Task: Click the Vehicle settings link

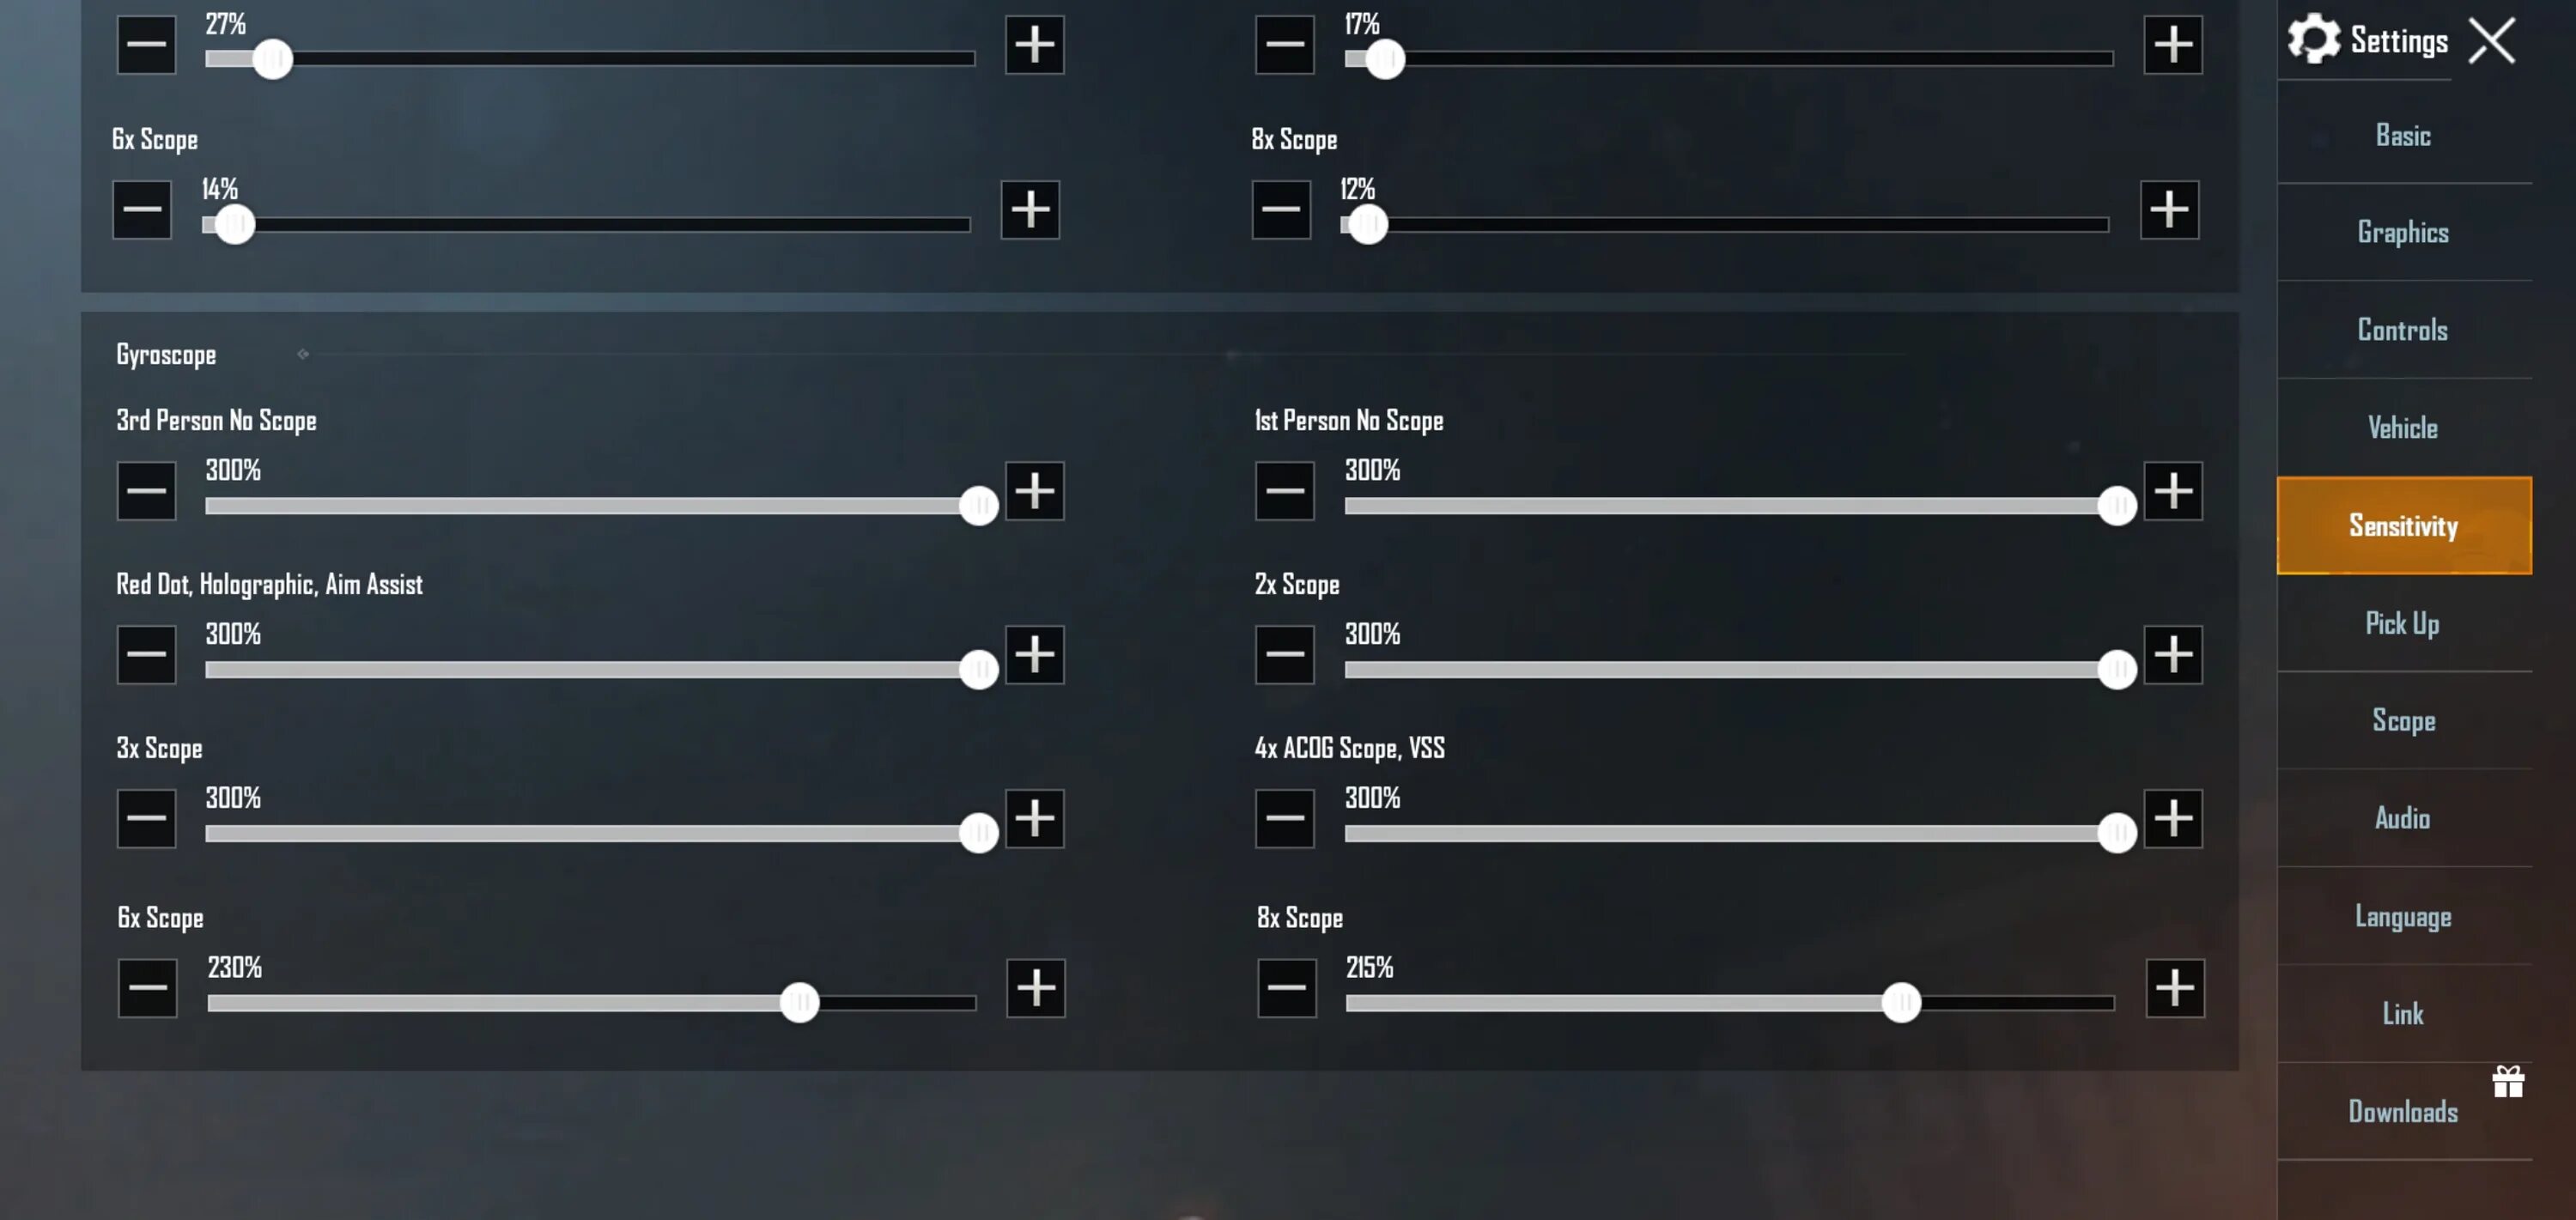Action: (x=2403, y=427)
